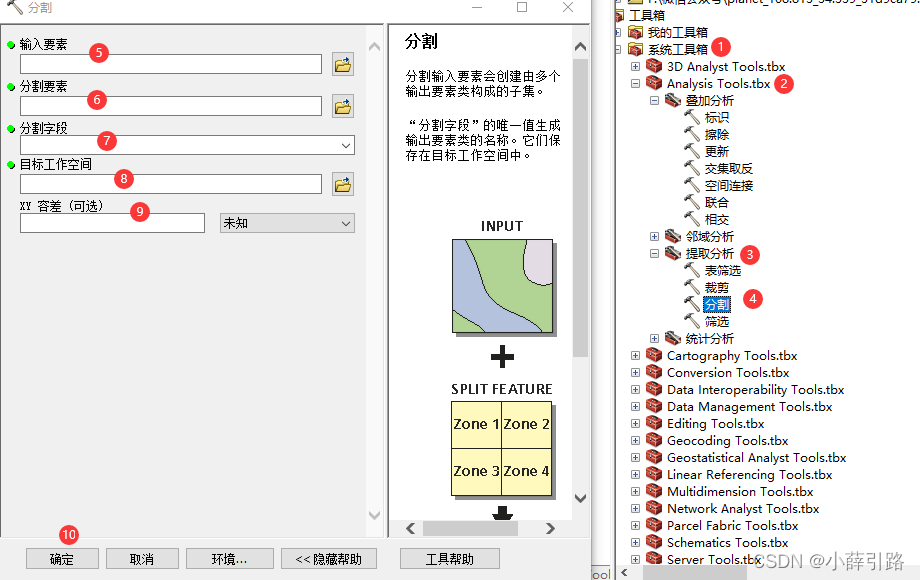Image resolution: width=920 pixels, height=580 pixels.
Task: Click parameter pane scroll down arrow
Action: pyautogui.click(x=374, y=515)
